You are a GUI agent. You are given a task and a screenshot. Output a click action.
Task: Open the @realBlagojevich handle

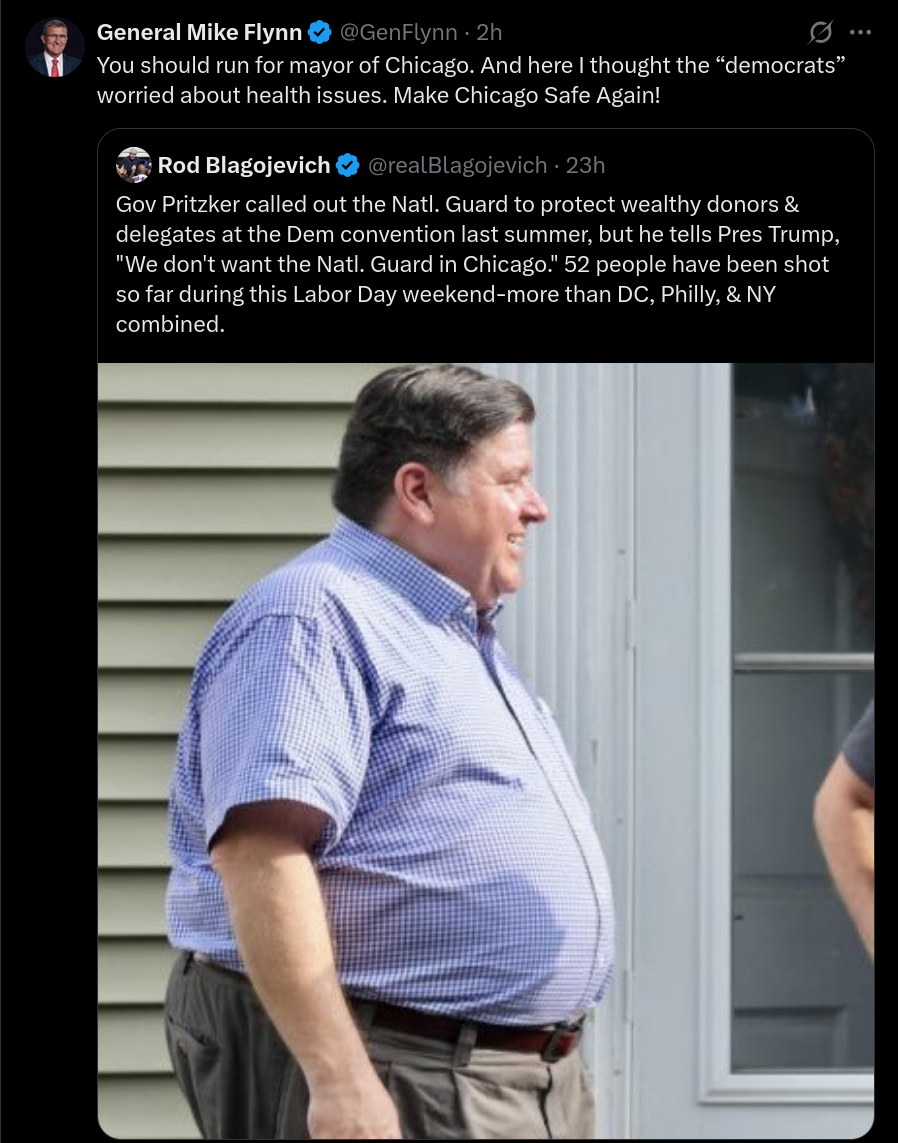coord(457,165)
